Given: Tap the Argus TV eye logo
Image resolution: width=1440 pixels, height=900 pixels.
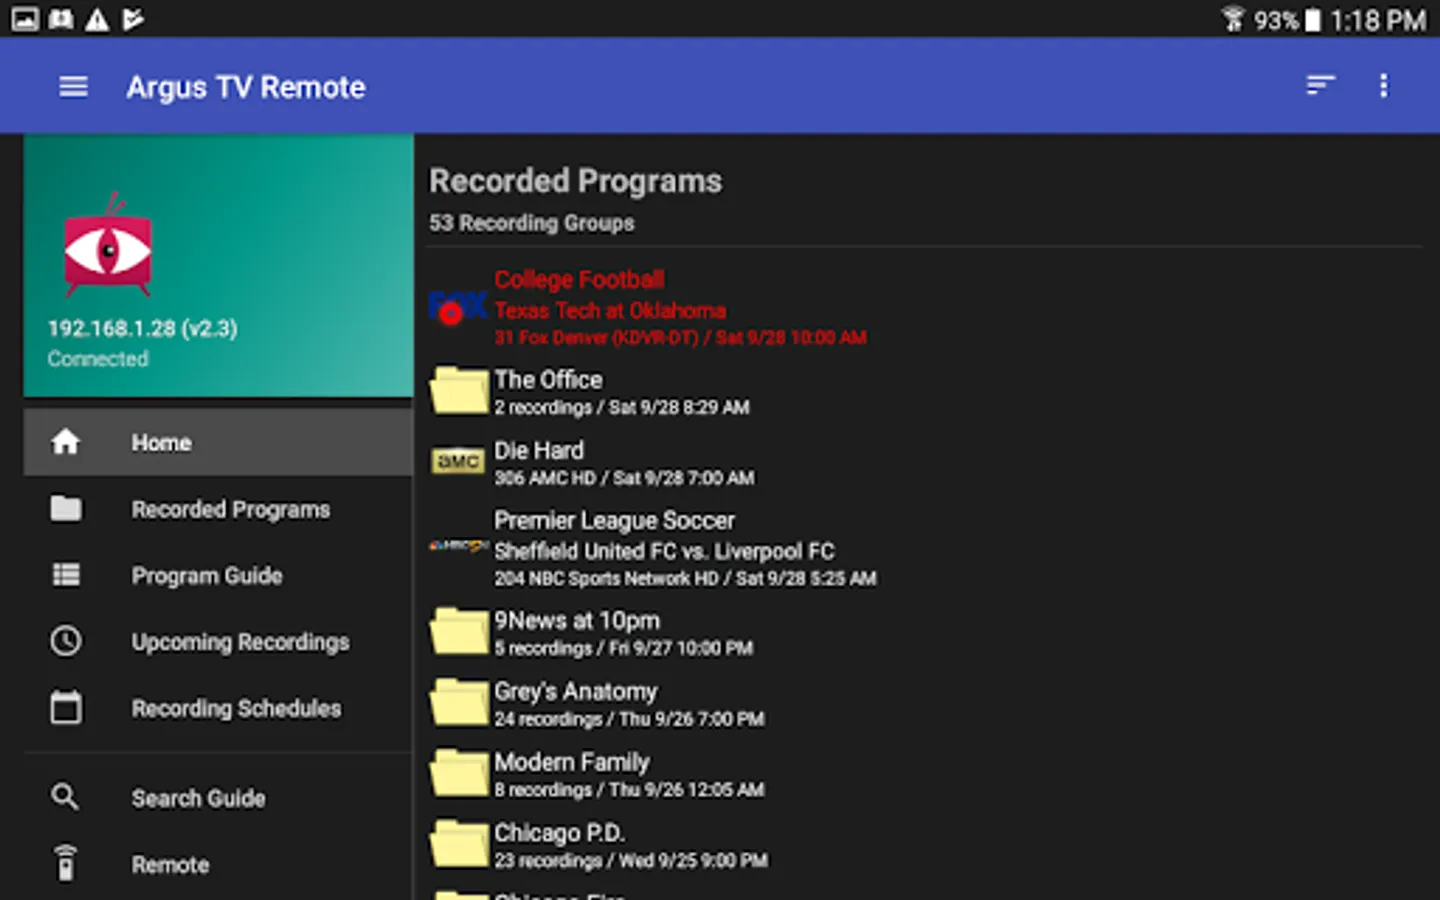Looking at the screenshot, I should coord(108,246).
